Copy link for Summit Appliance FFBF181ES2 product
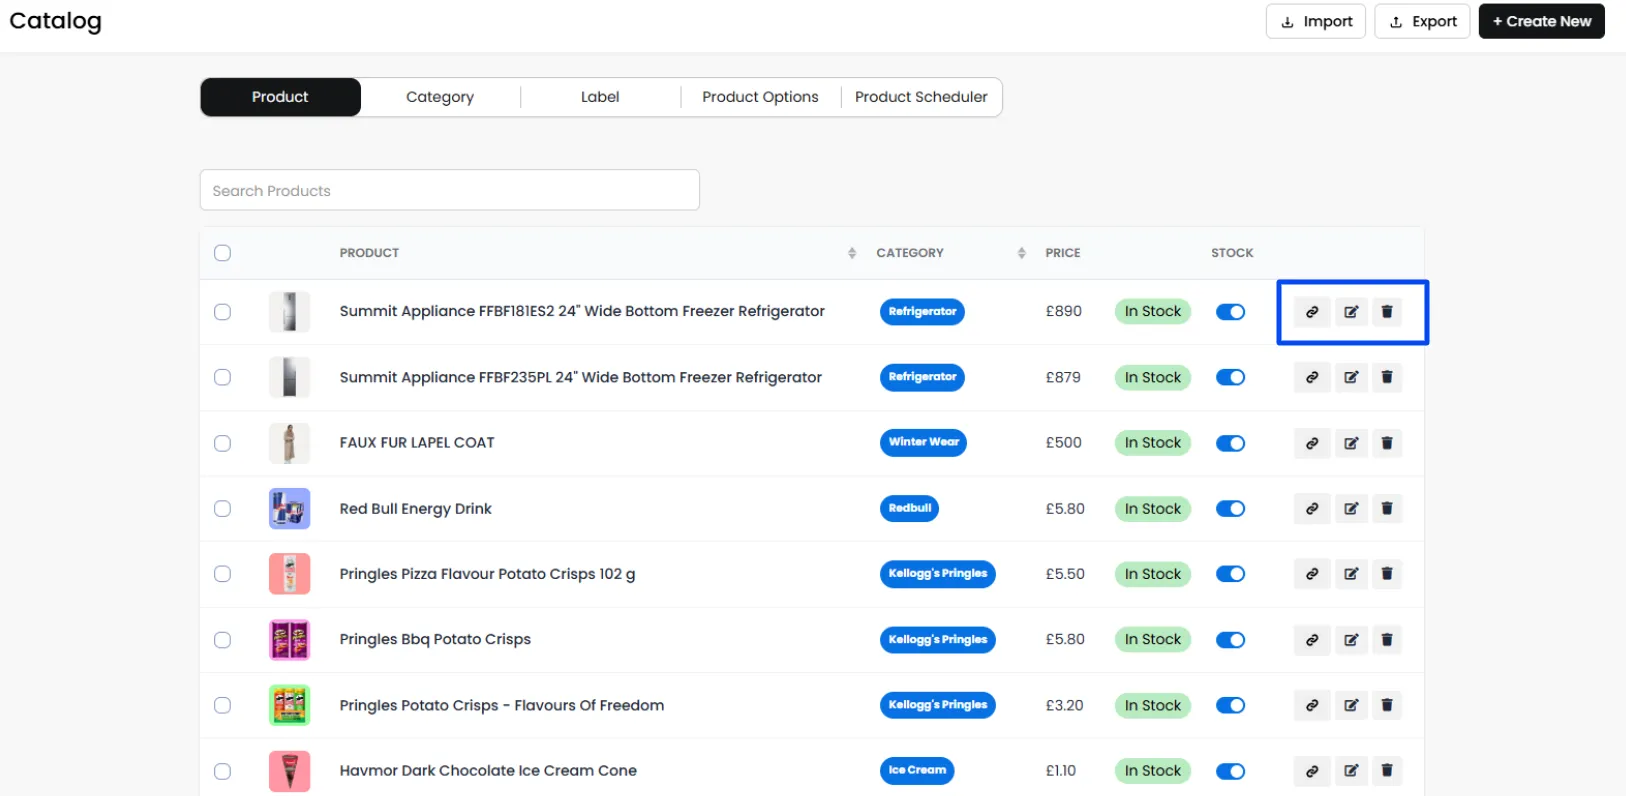Screen dimensions: 1626x796 1312,312
